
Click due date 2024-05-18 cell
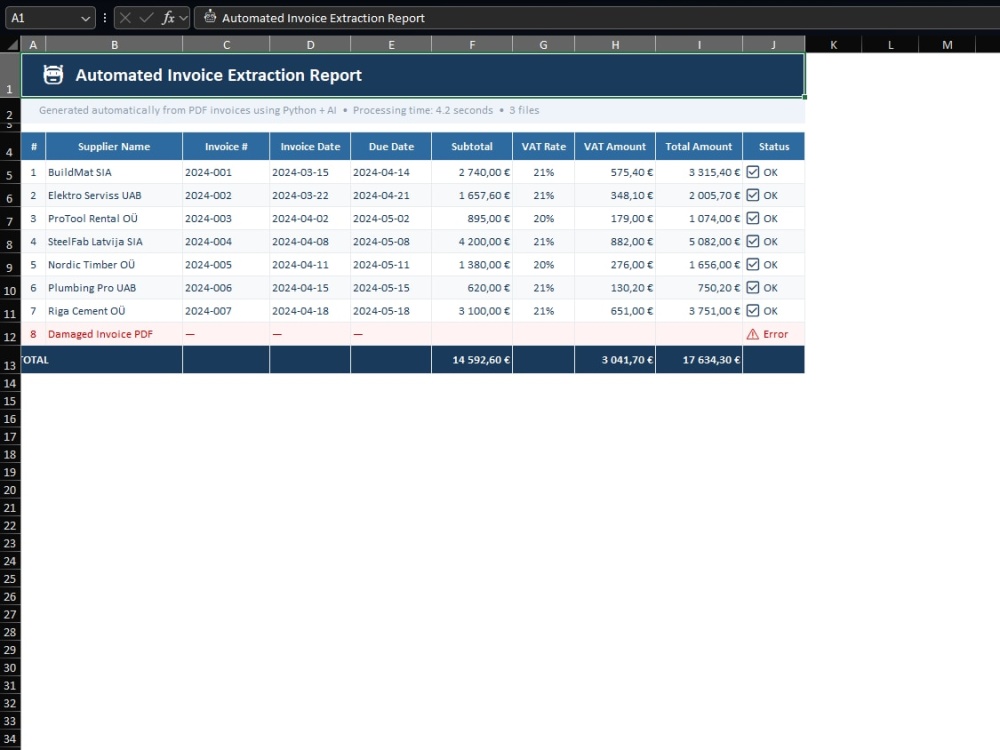pyautogui.click(x=391, y=311)
